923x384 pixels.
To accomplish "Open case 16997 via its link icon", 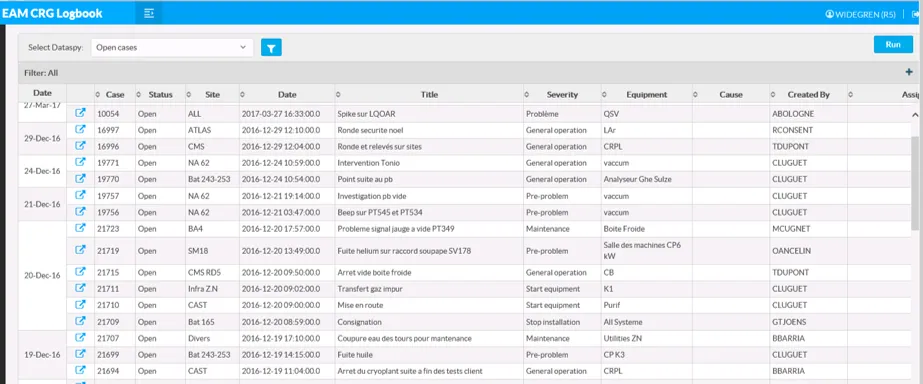I will [x=81, y=129].
